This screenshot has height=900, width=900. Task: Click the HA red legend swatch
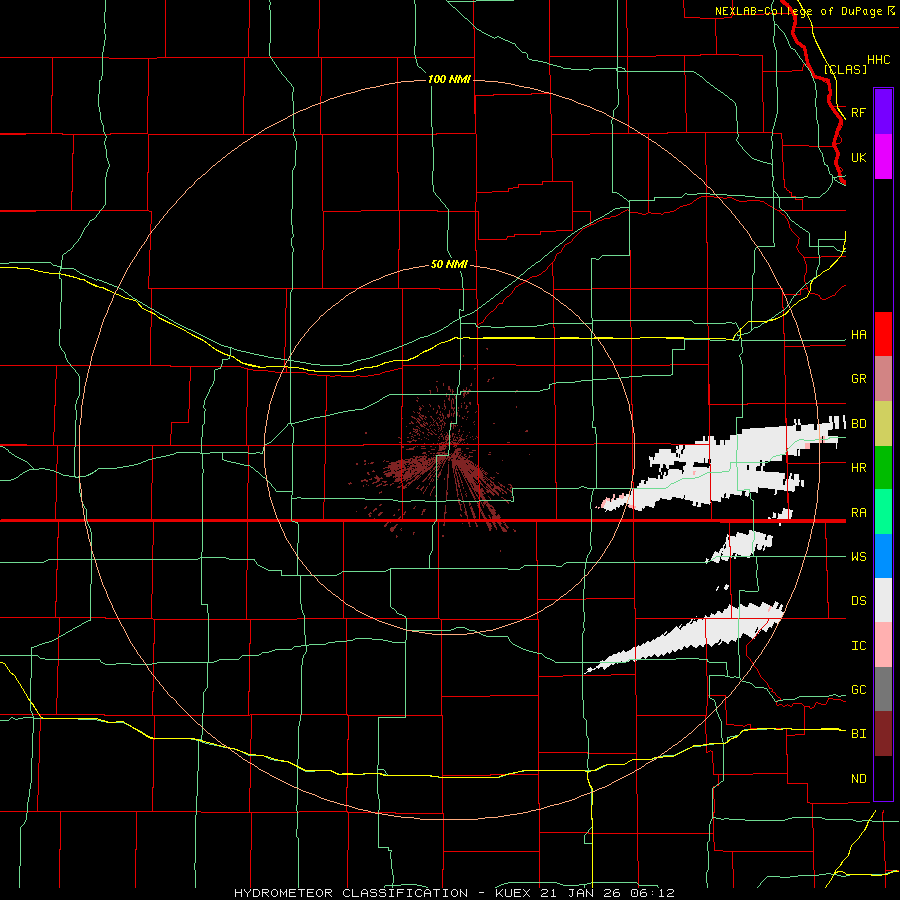(x=883, y=334)
